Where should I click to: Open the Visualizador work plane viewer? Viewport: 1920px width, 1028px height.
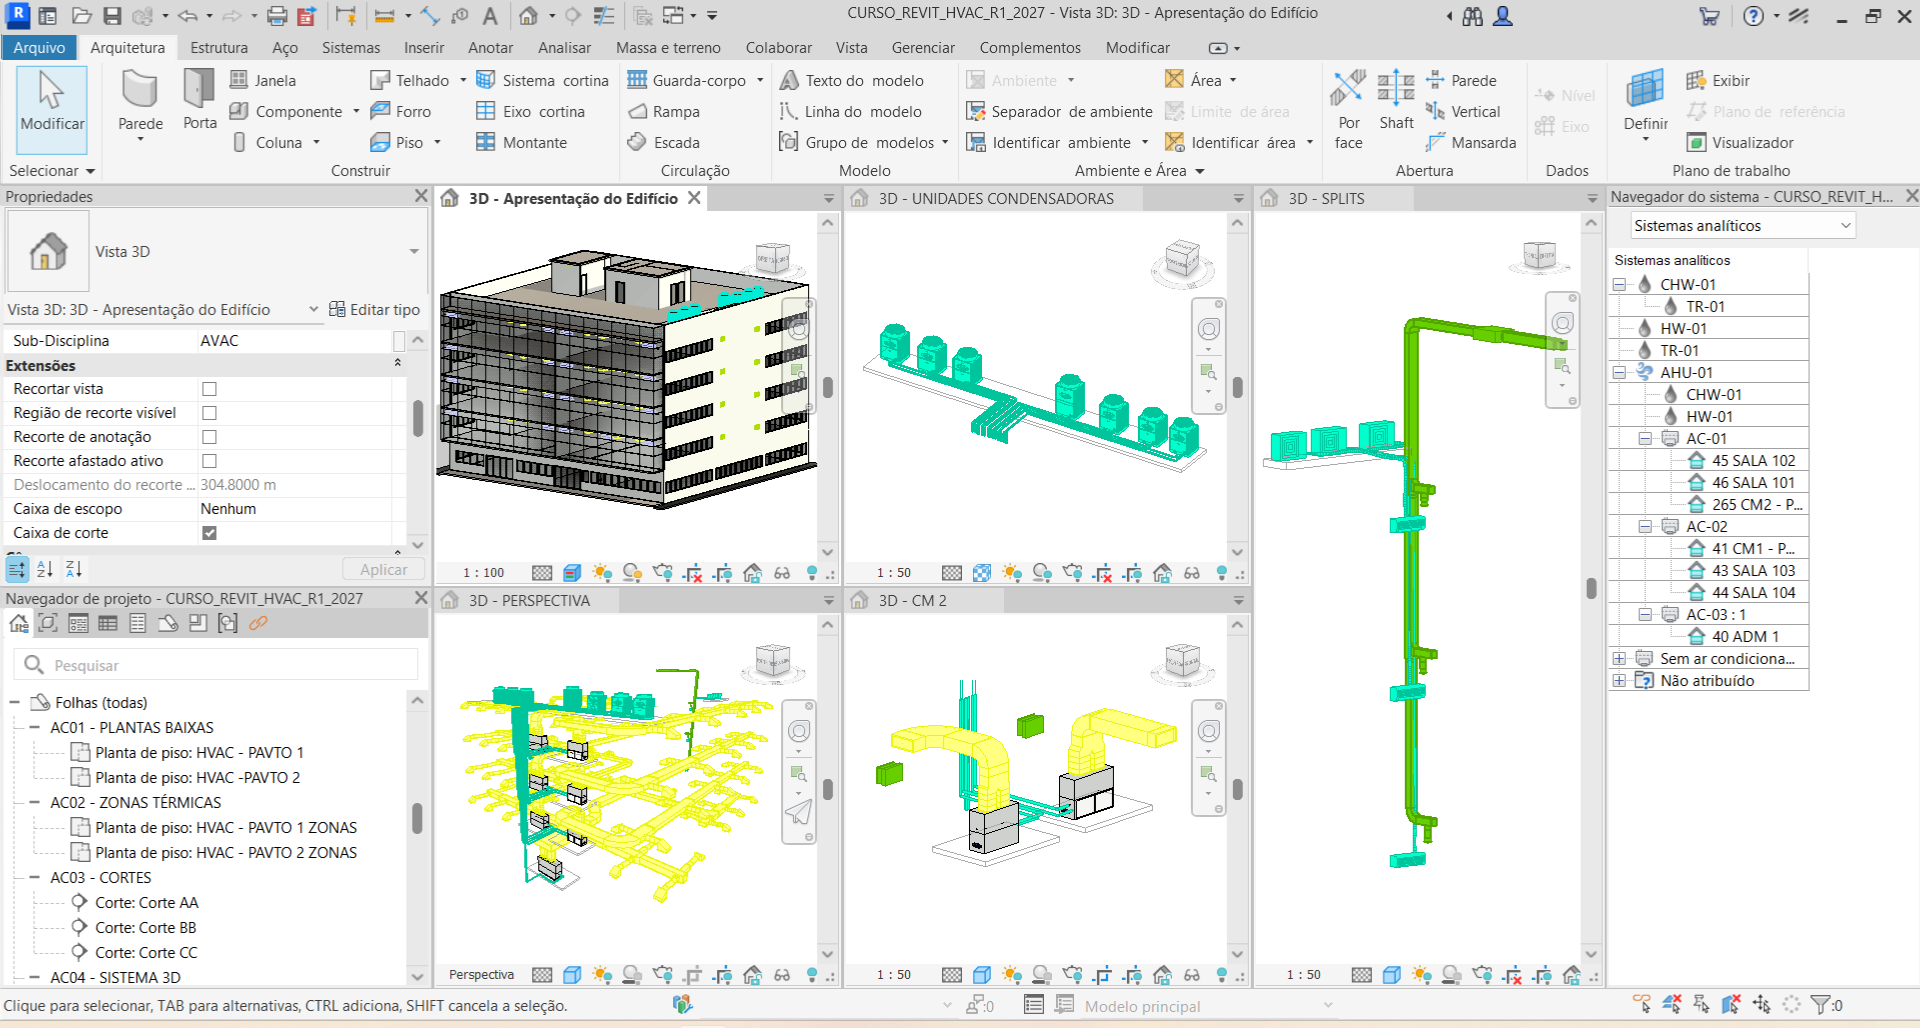(1740, 142)
